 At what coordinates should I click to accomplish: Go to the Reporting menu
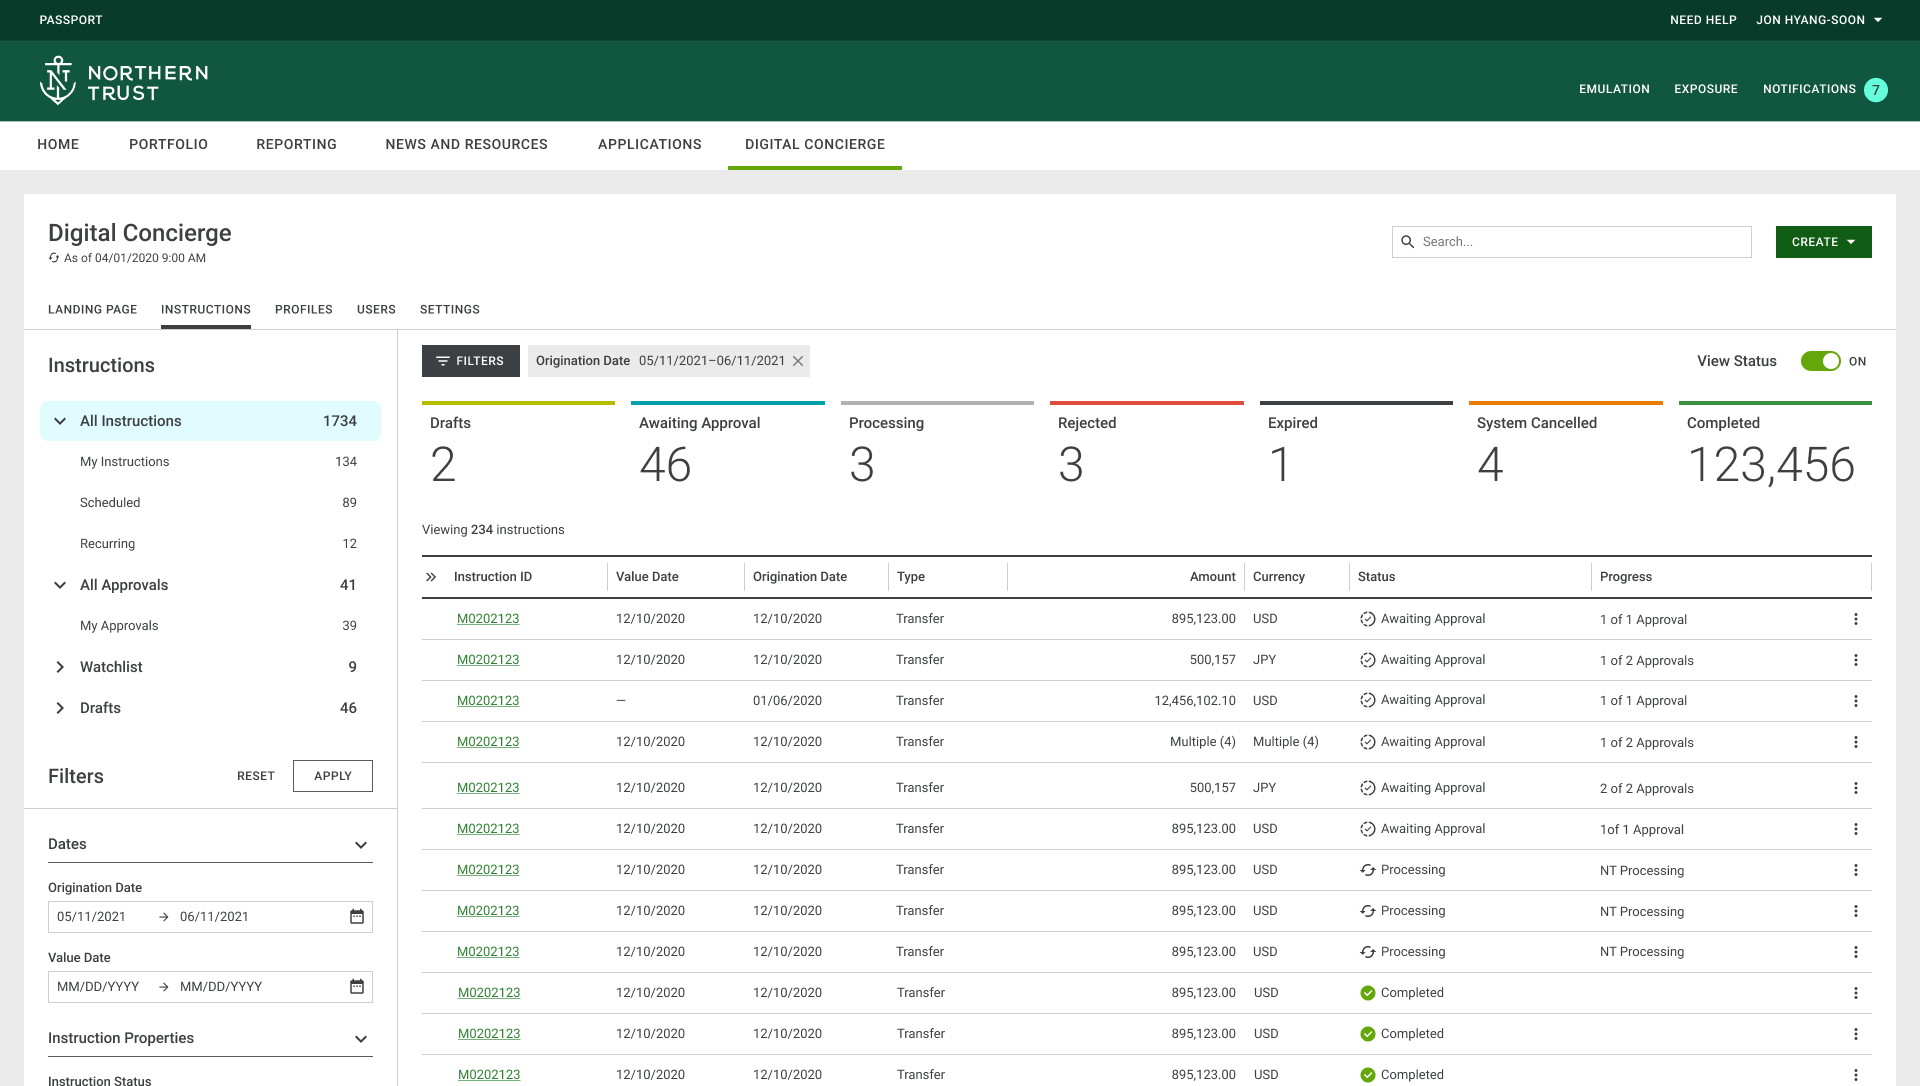296,145
